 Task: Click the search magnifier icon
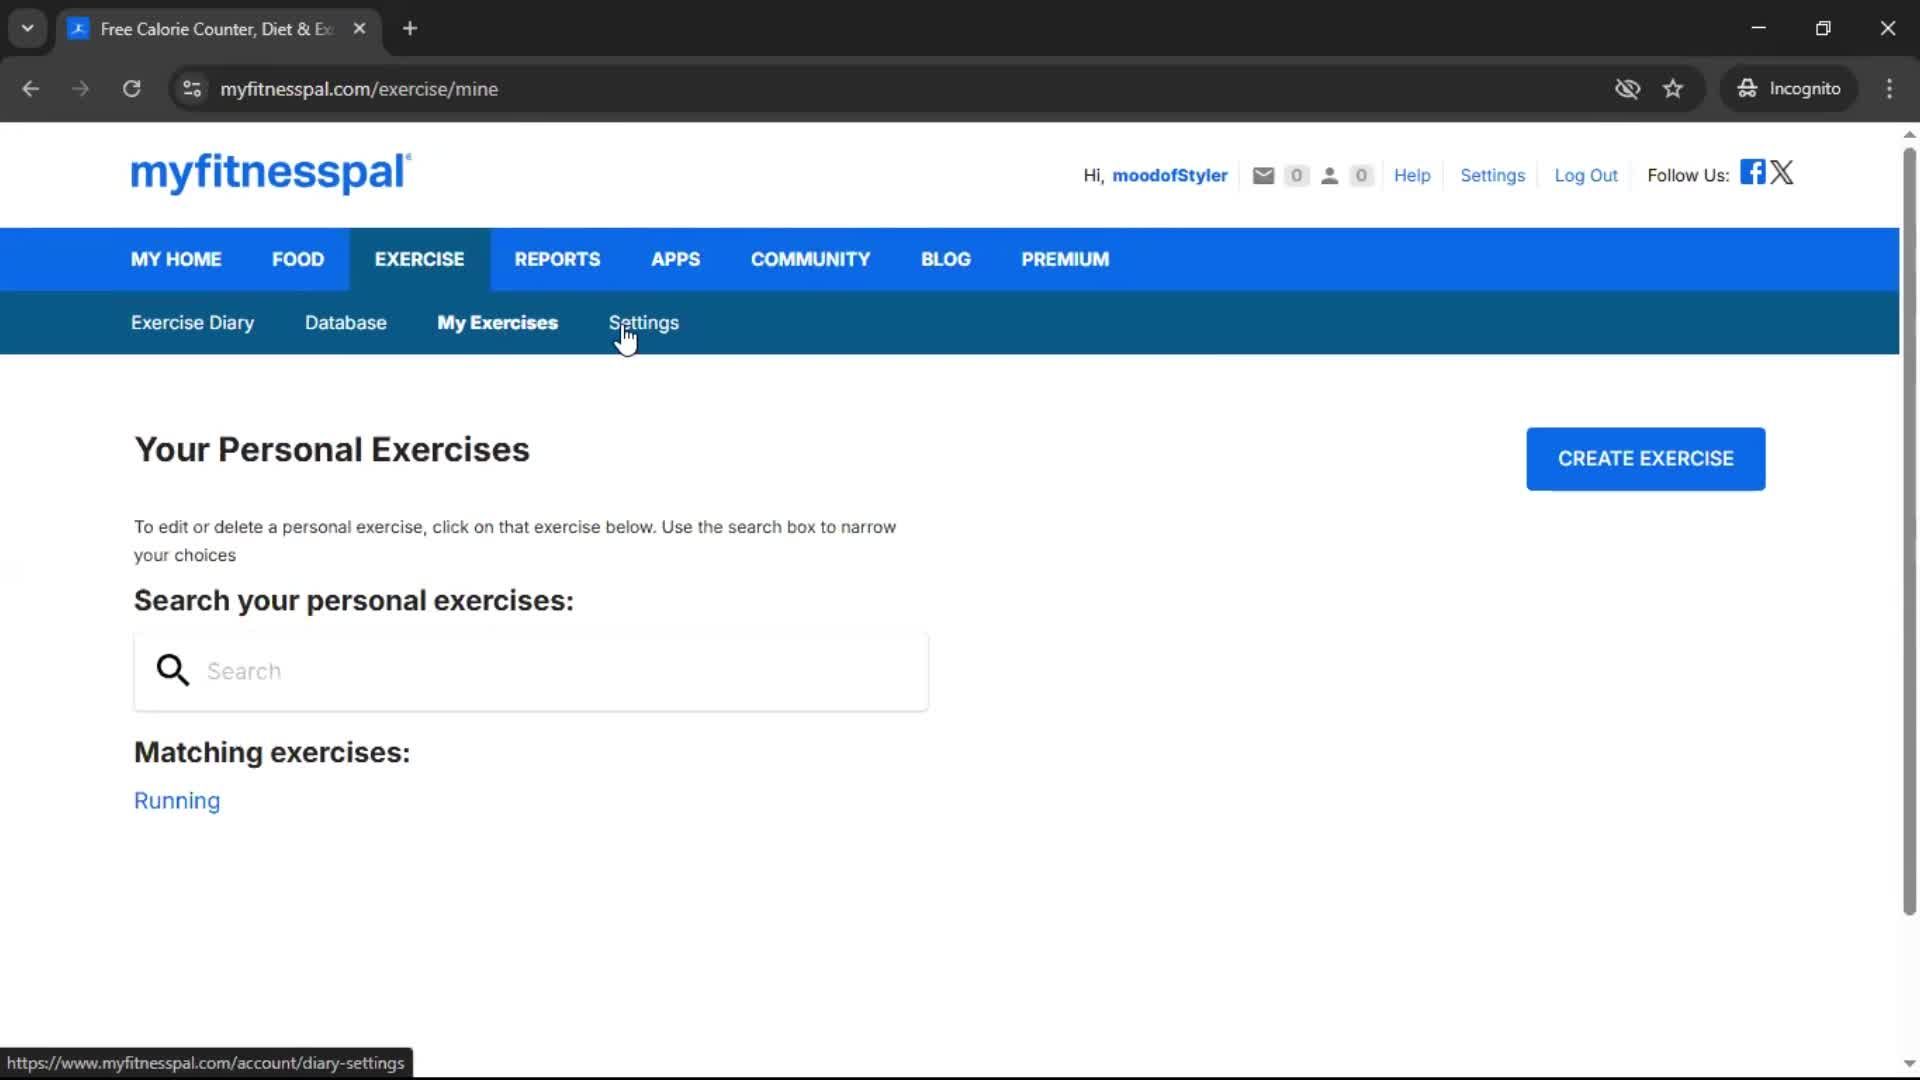pyautogui.click(x=172, y=670)
